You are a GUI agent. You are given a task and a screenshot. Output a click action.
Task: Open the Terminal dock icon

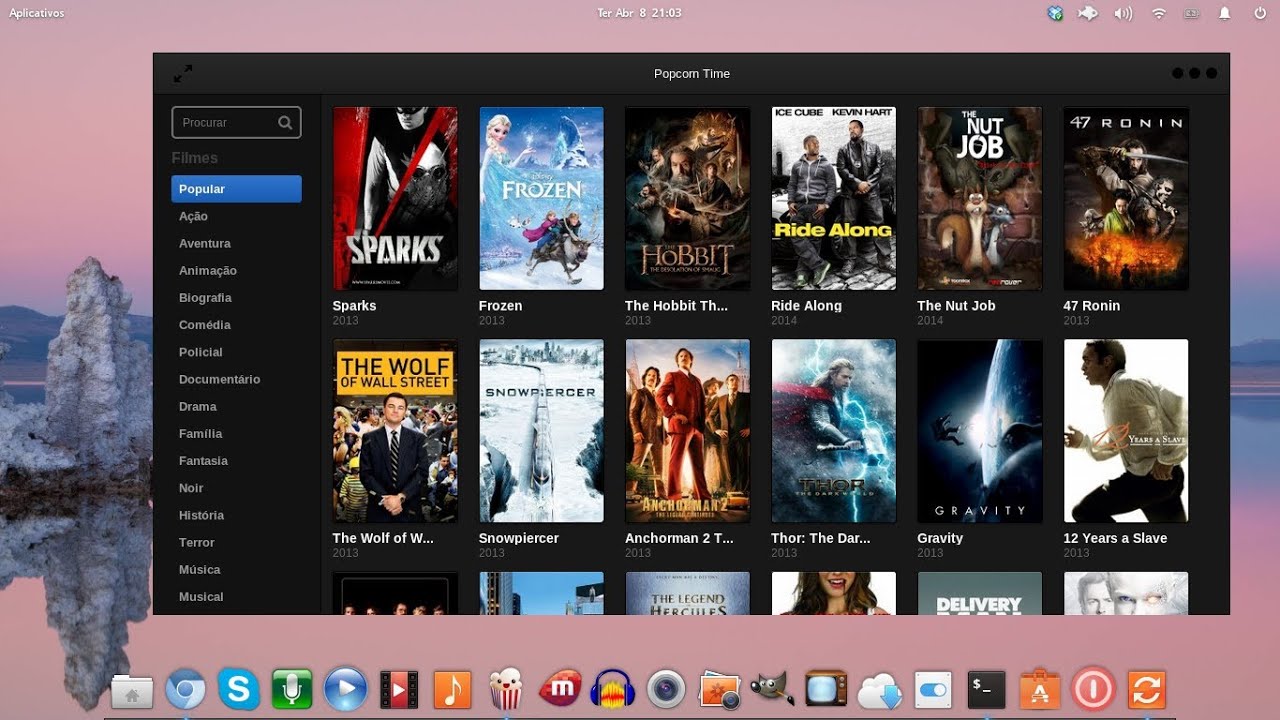click(x=986, y=689)
